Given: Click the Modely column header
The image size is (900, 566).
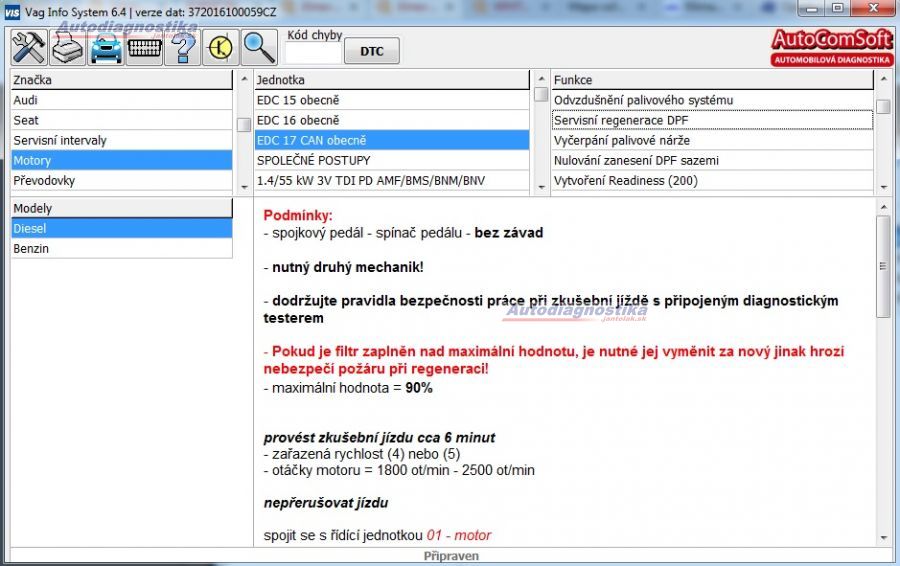Looking at the screenshot, I should point(122,208).
